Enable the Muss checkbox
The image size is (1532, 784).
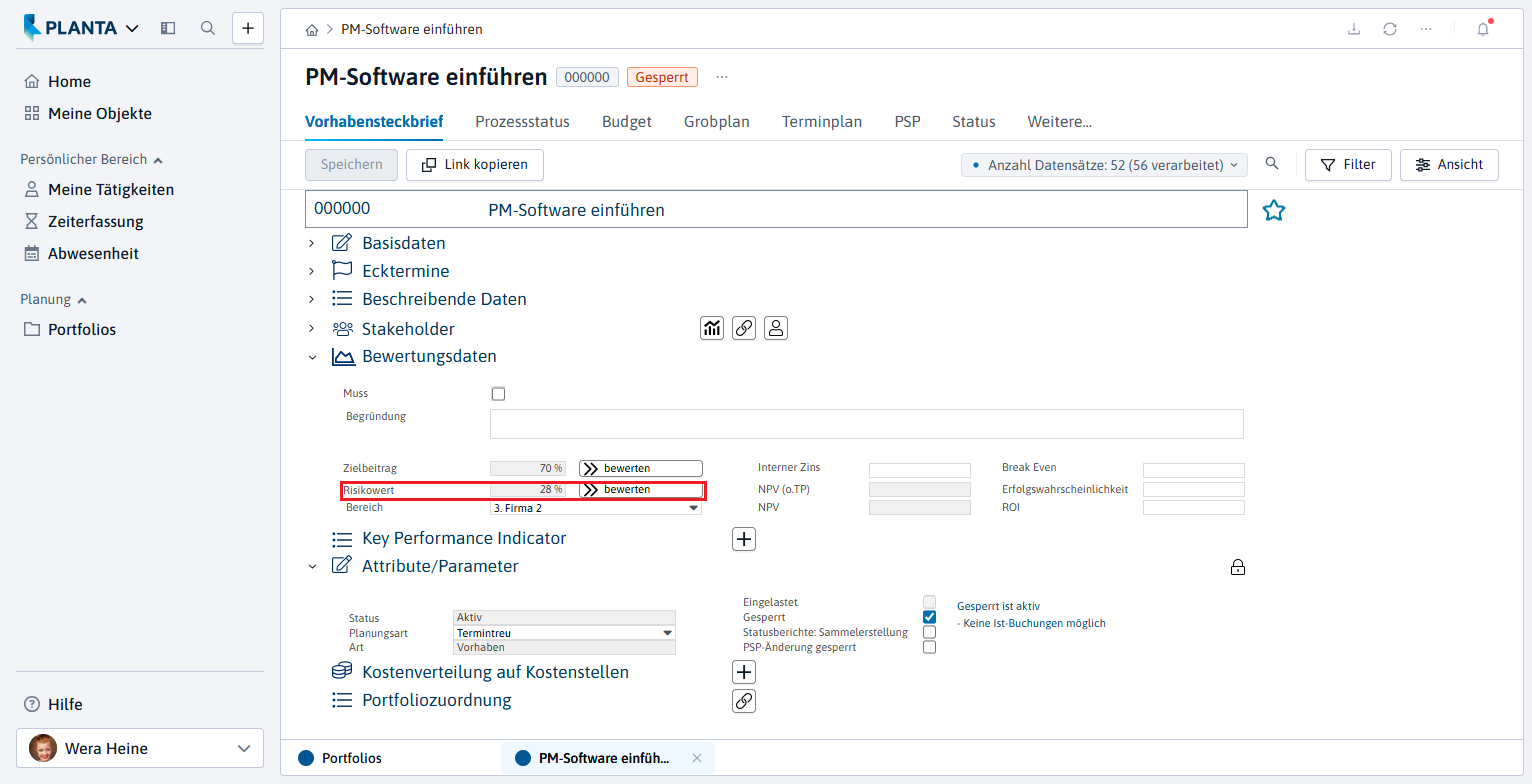498,394
